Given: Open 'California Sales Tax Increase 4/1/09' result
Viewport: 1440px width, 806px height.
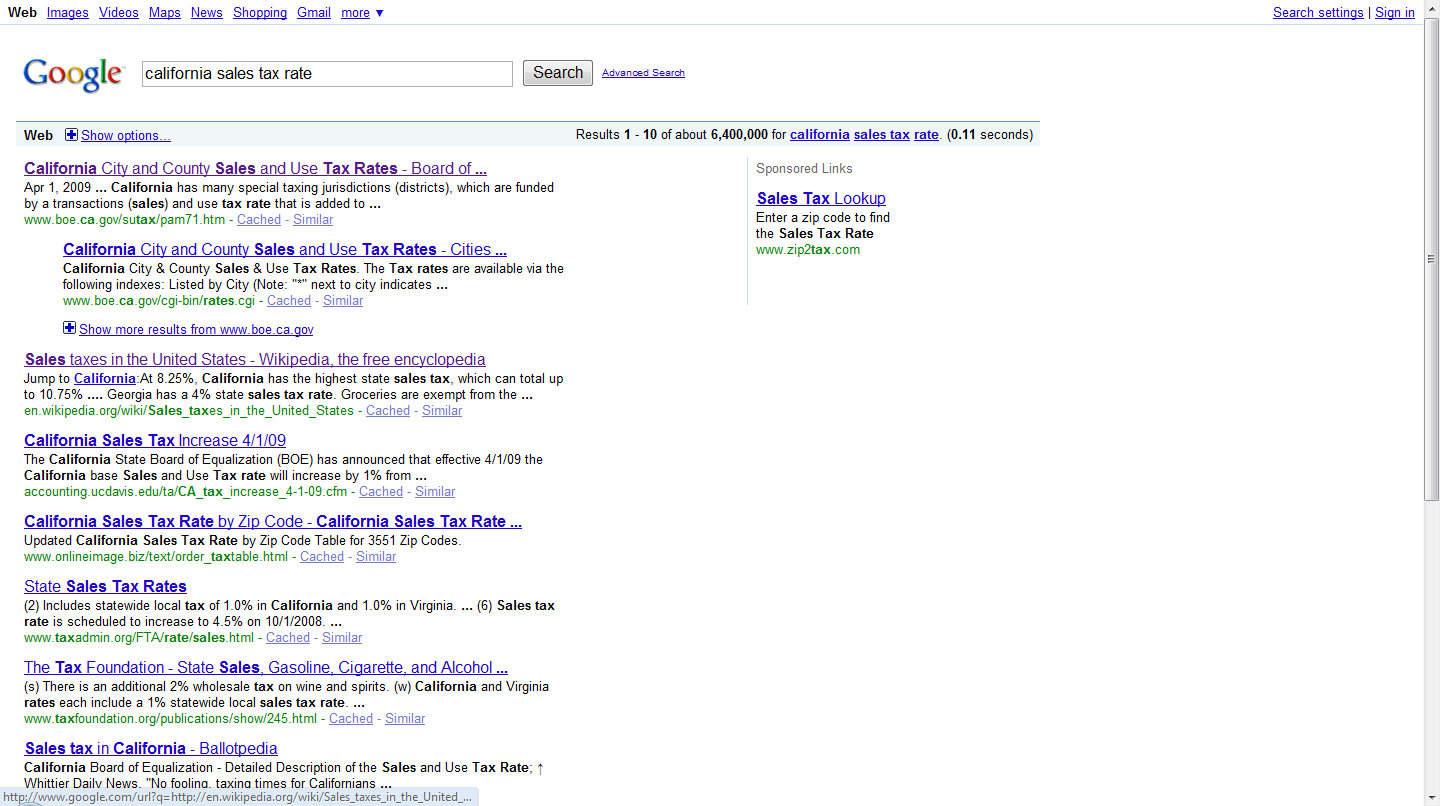Looking at the screenshot, I should pos(155,440).
